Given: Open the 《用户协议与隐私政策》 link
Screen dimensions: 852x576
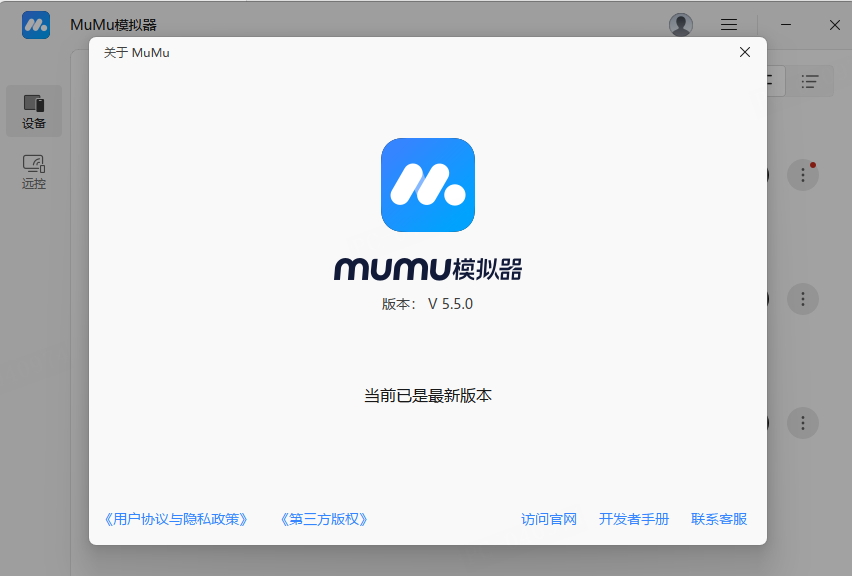Looking at the screenshot, I should 175,519.
